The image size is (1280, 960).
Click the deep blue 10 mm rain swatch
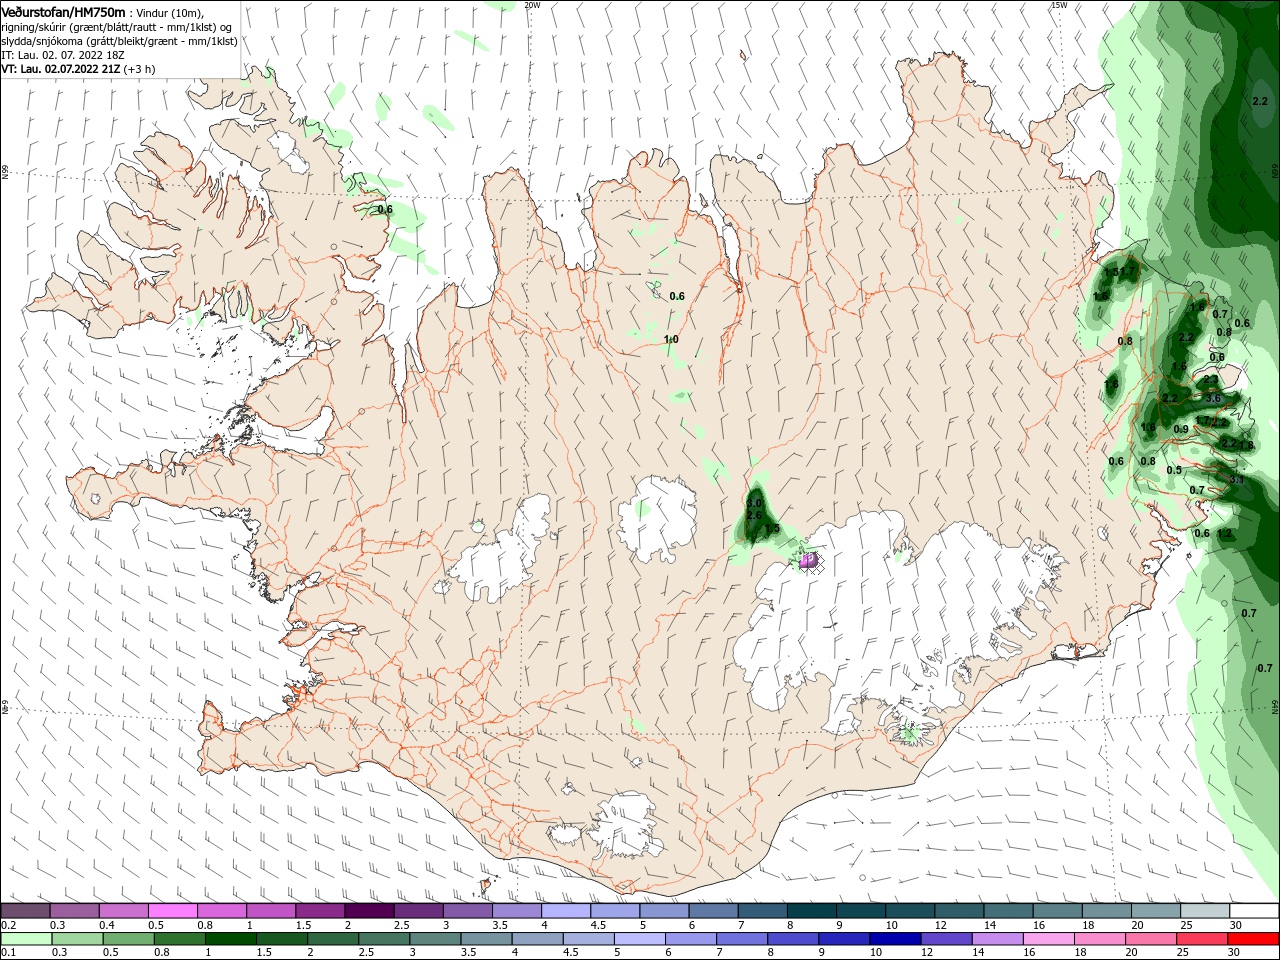point(895,939)
